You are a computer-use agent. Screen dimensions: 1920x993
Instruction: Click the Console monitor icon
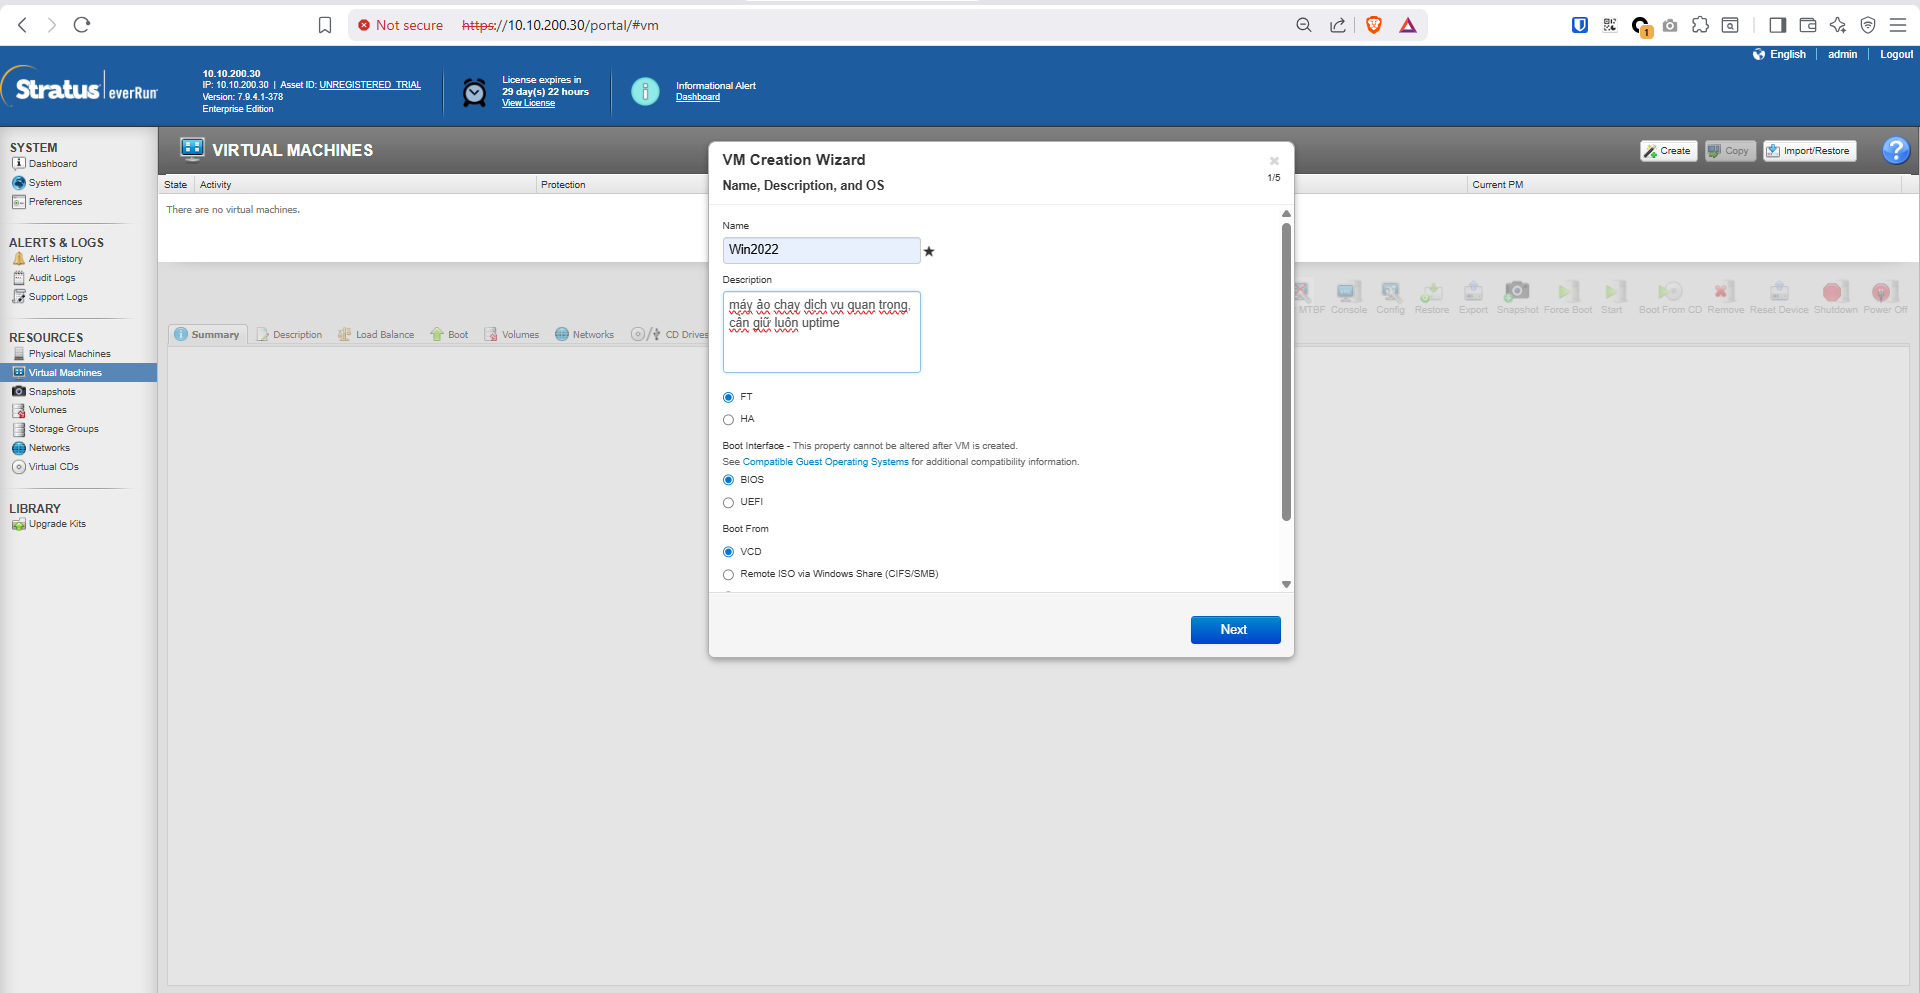click(1348, 292)
